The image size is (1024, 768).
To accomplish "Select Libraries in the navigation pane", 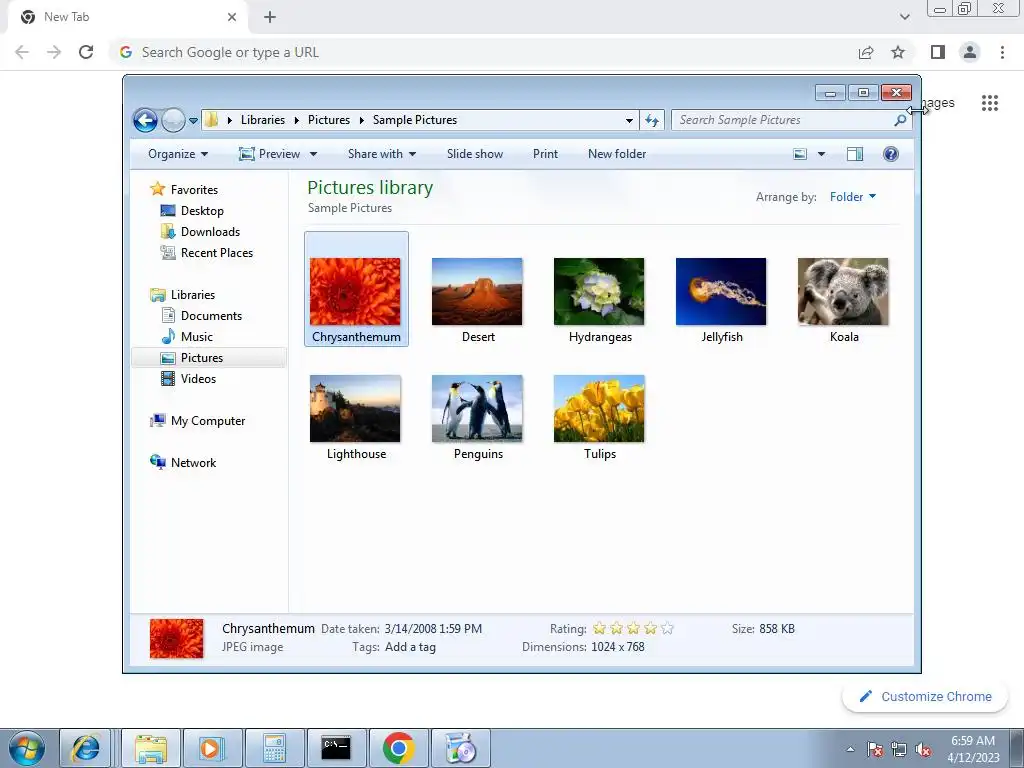I will (x=193, y=295).
